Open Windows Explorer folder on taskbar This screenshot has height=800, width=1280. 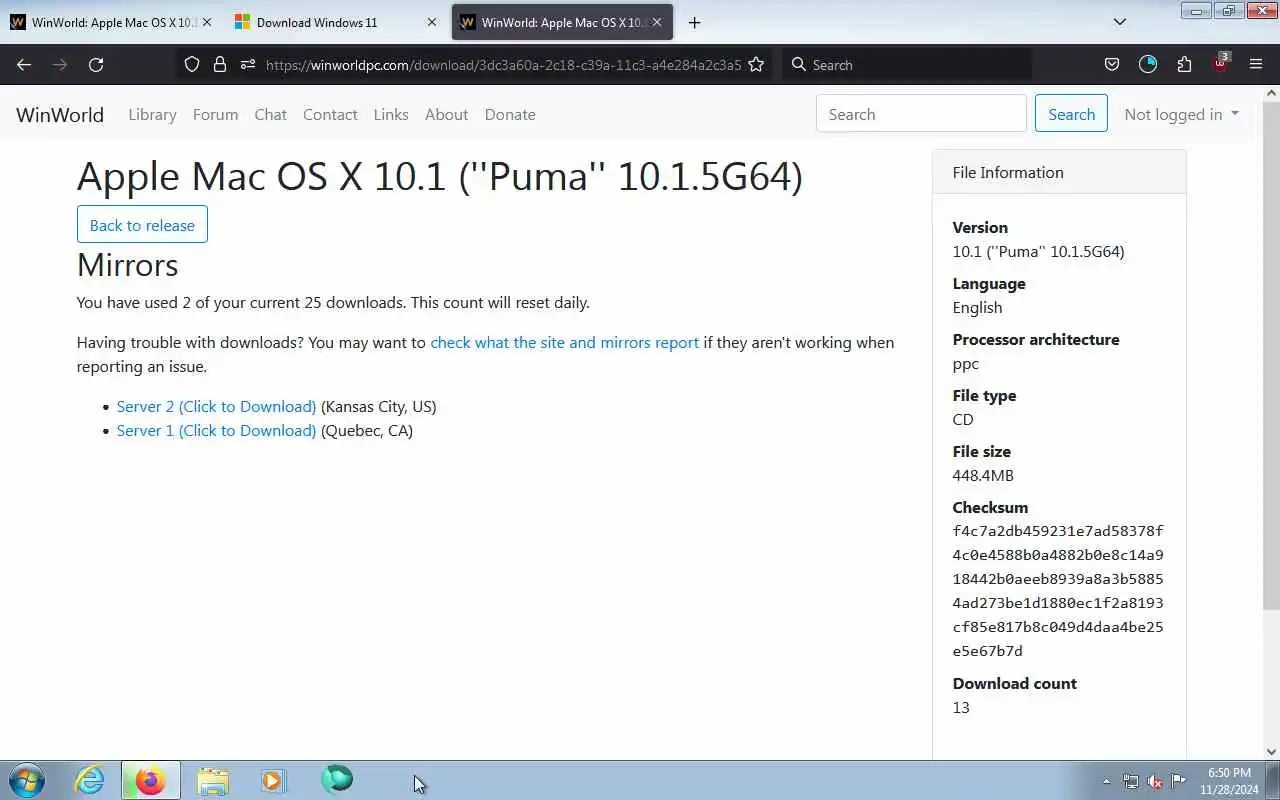(x=213, y=780)
